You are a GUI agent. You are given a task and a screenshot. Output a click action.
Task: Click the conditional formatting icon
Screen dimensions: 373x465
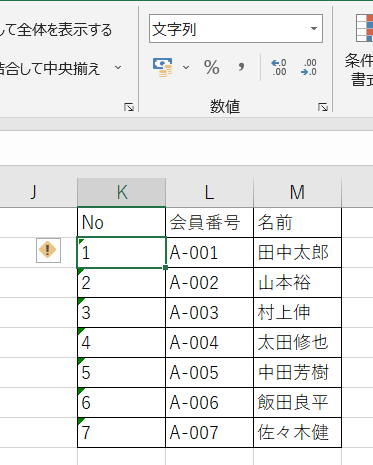pyautogui.click(x=364, y=28)
